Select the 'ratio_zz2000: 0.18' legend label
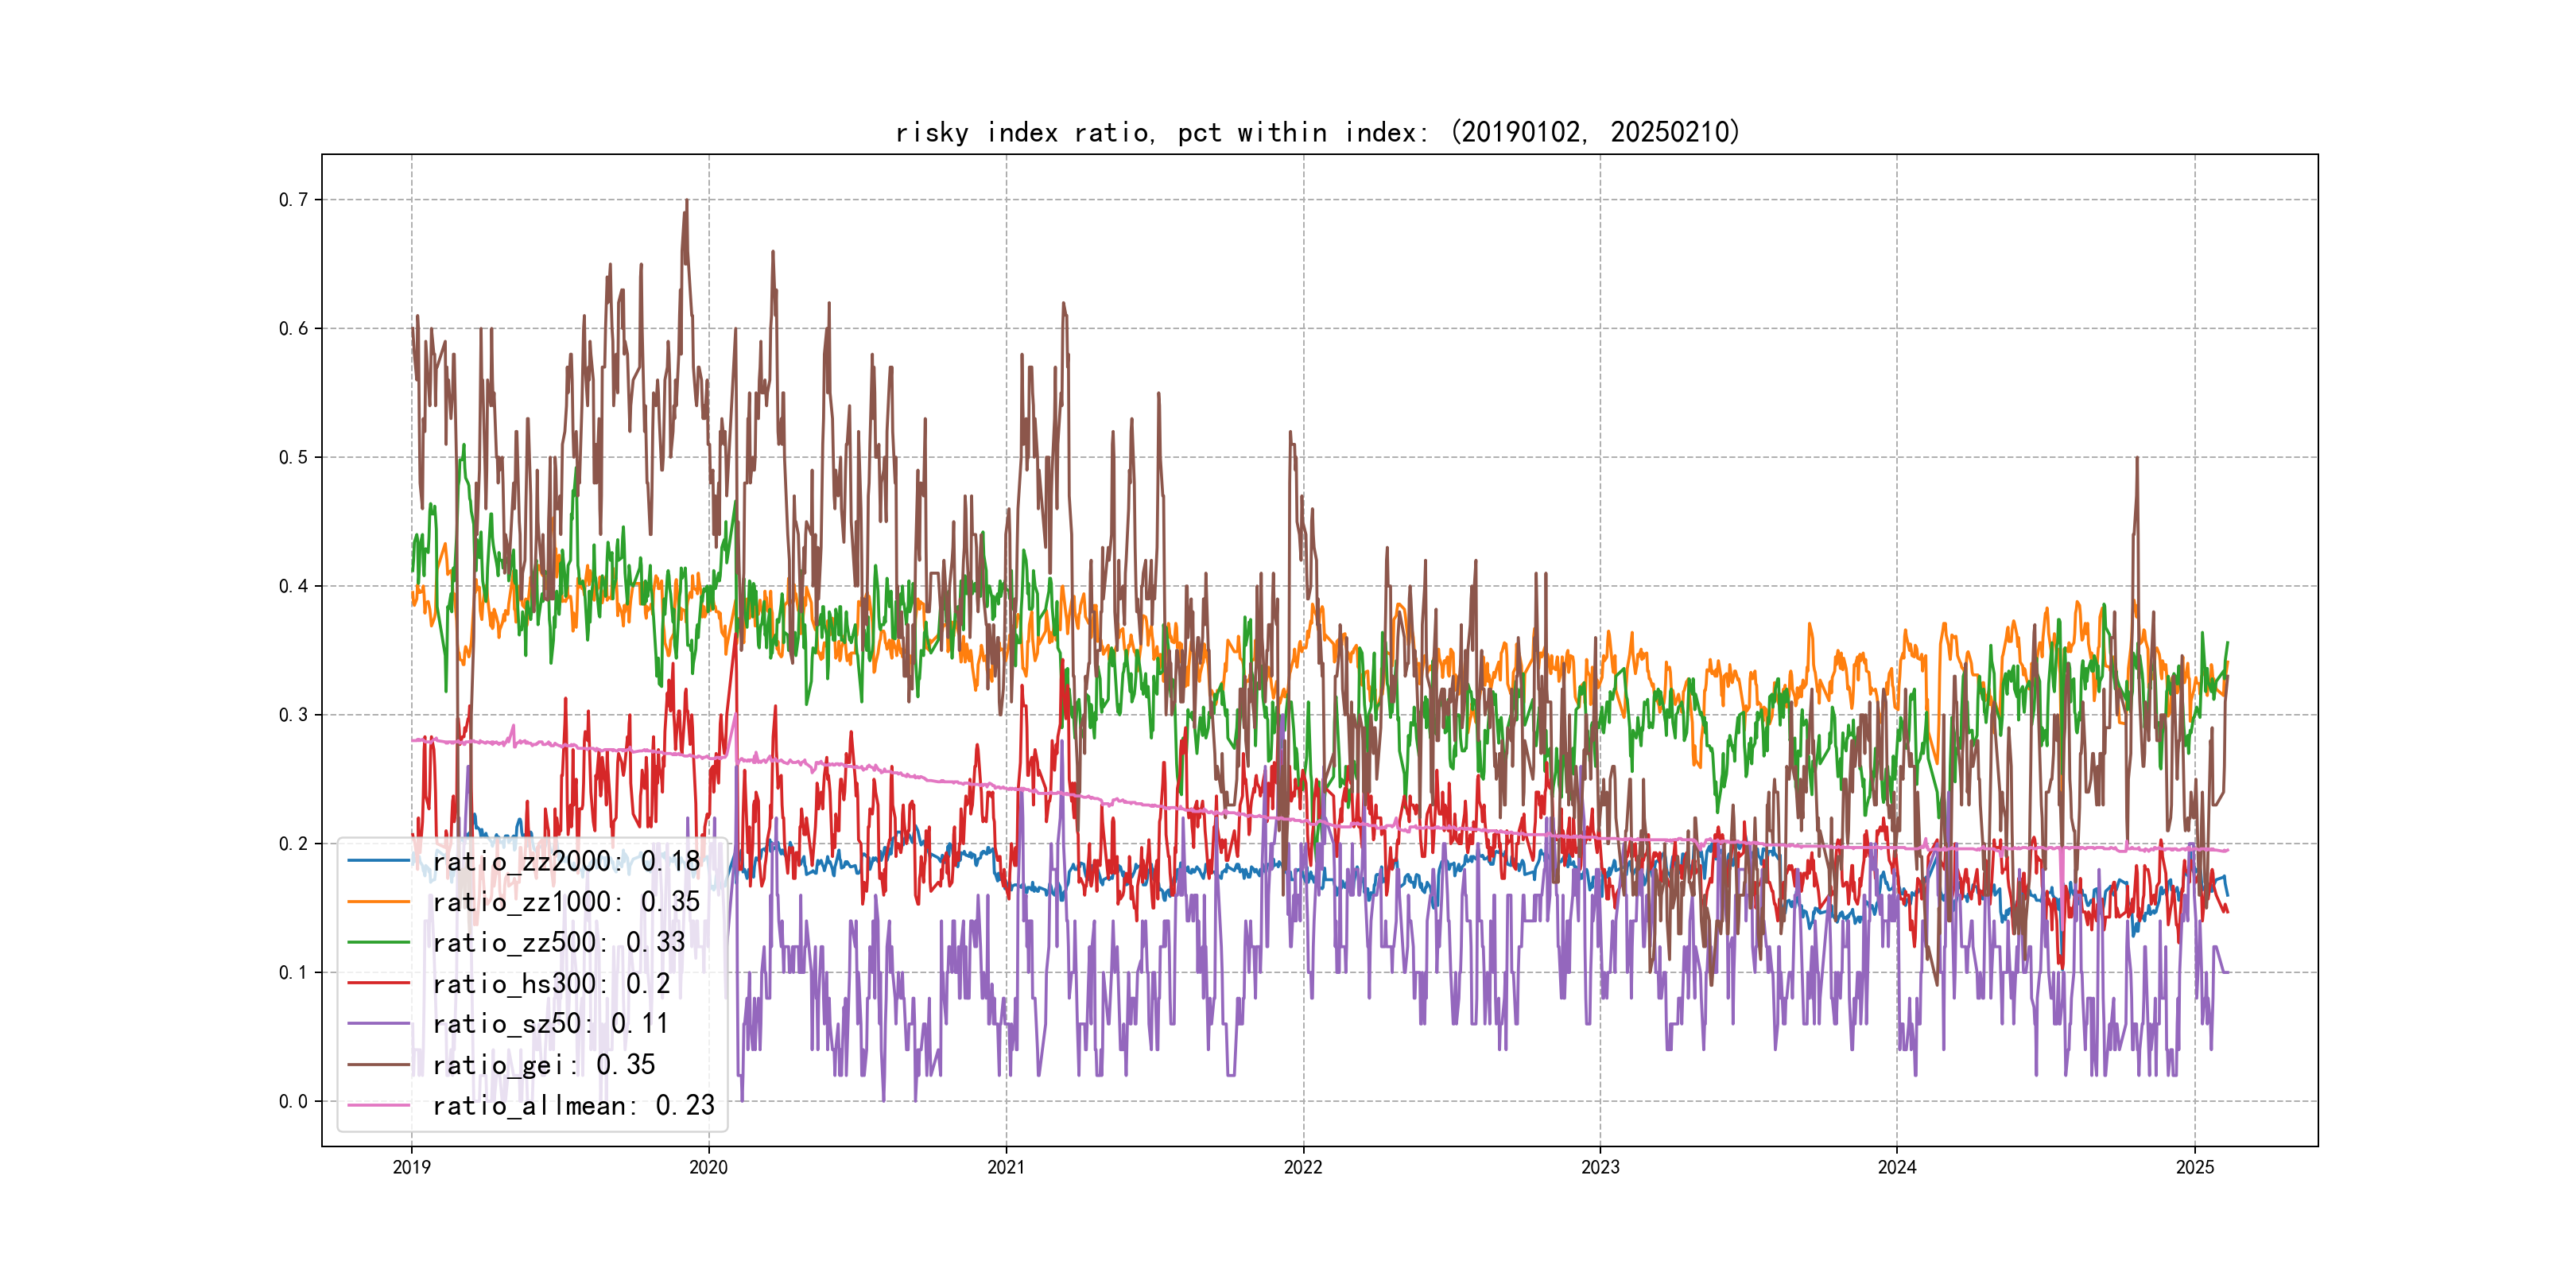This screenshot has width=2576, height=1288. pyautogui.click(x=566, y=861)
